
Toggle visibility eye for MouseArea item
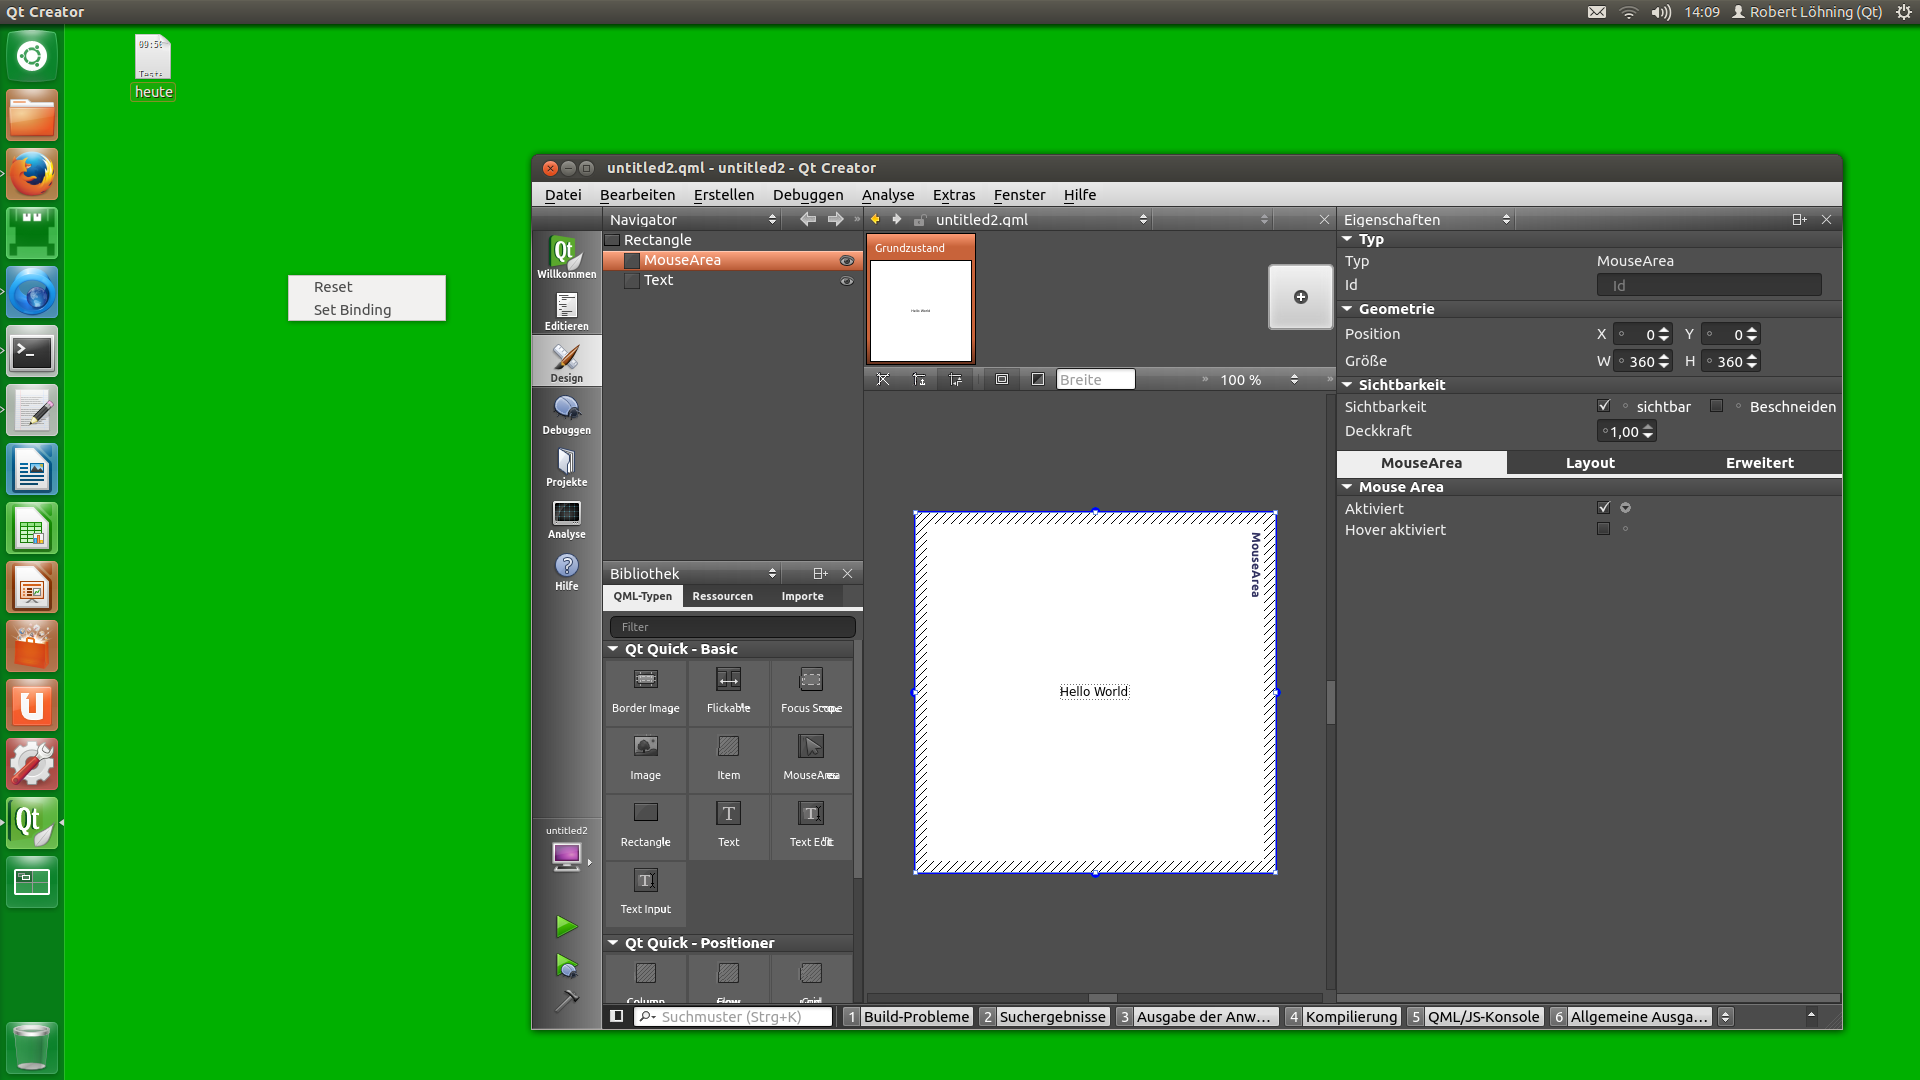[846, 260]
